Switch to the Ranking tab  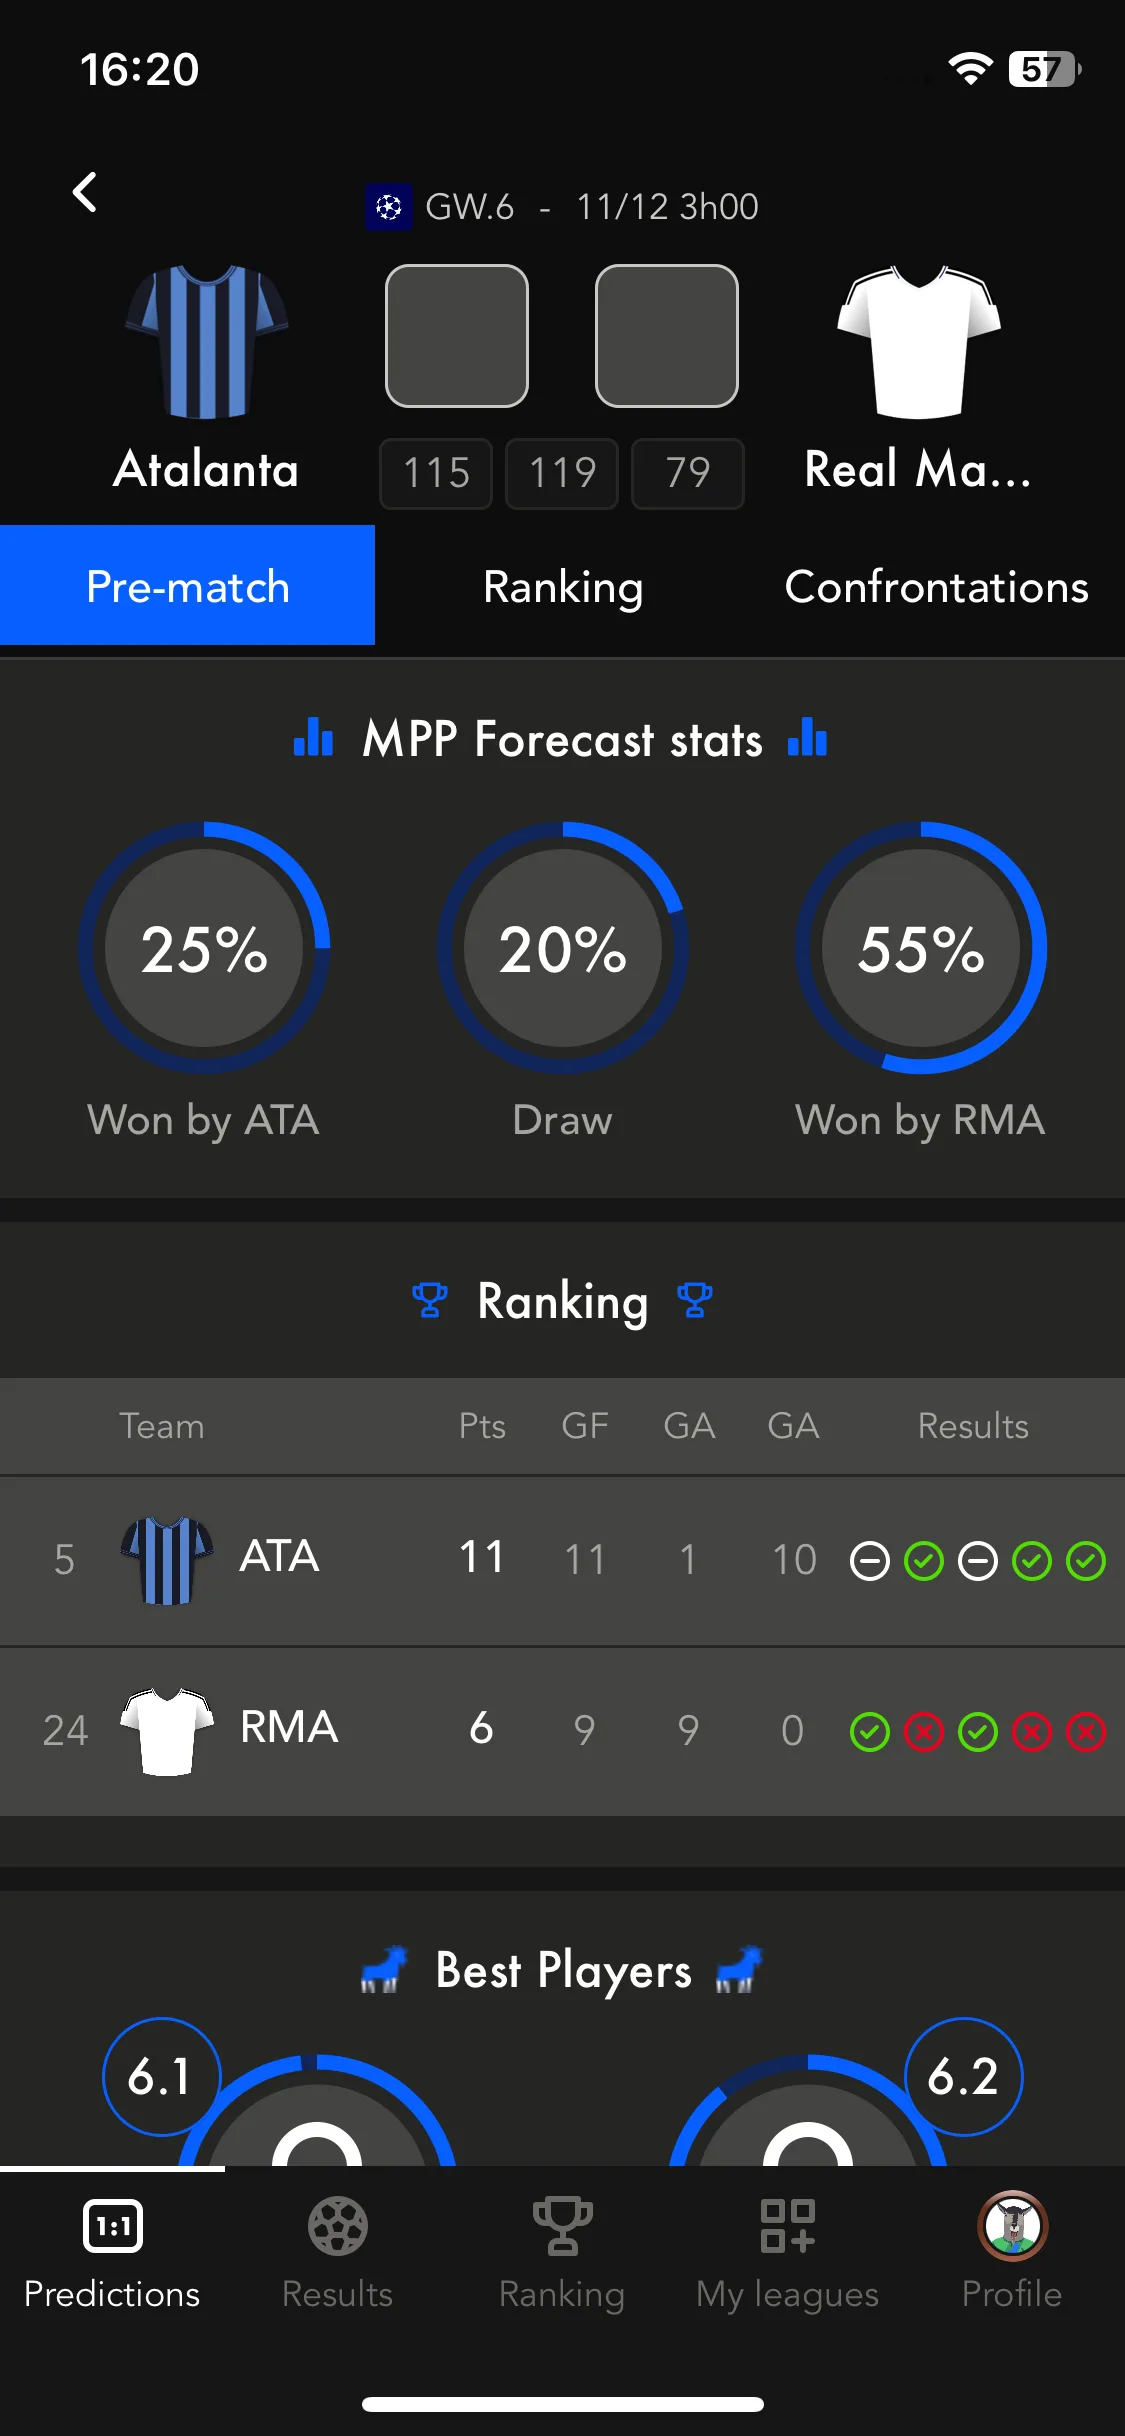(x=562, y=587)
